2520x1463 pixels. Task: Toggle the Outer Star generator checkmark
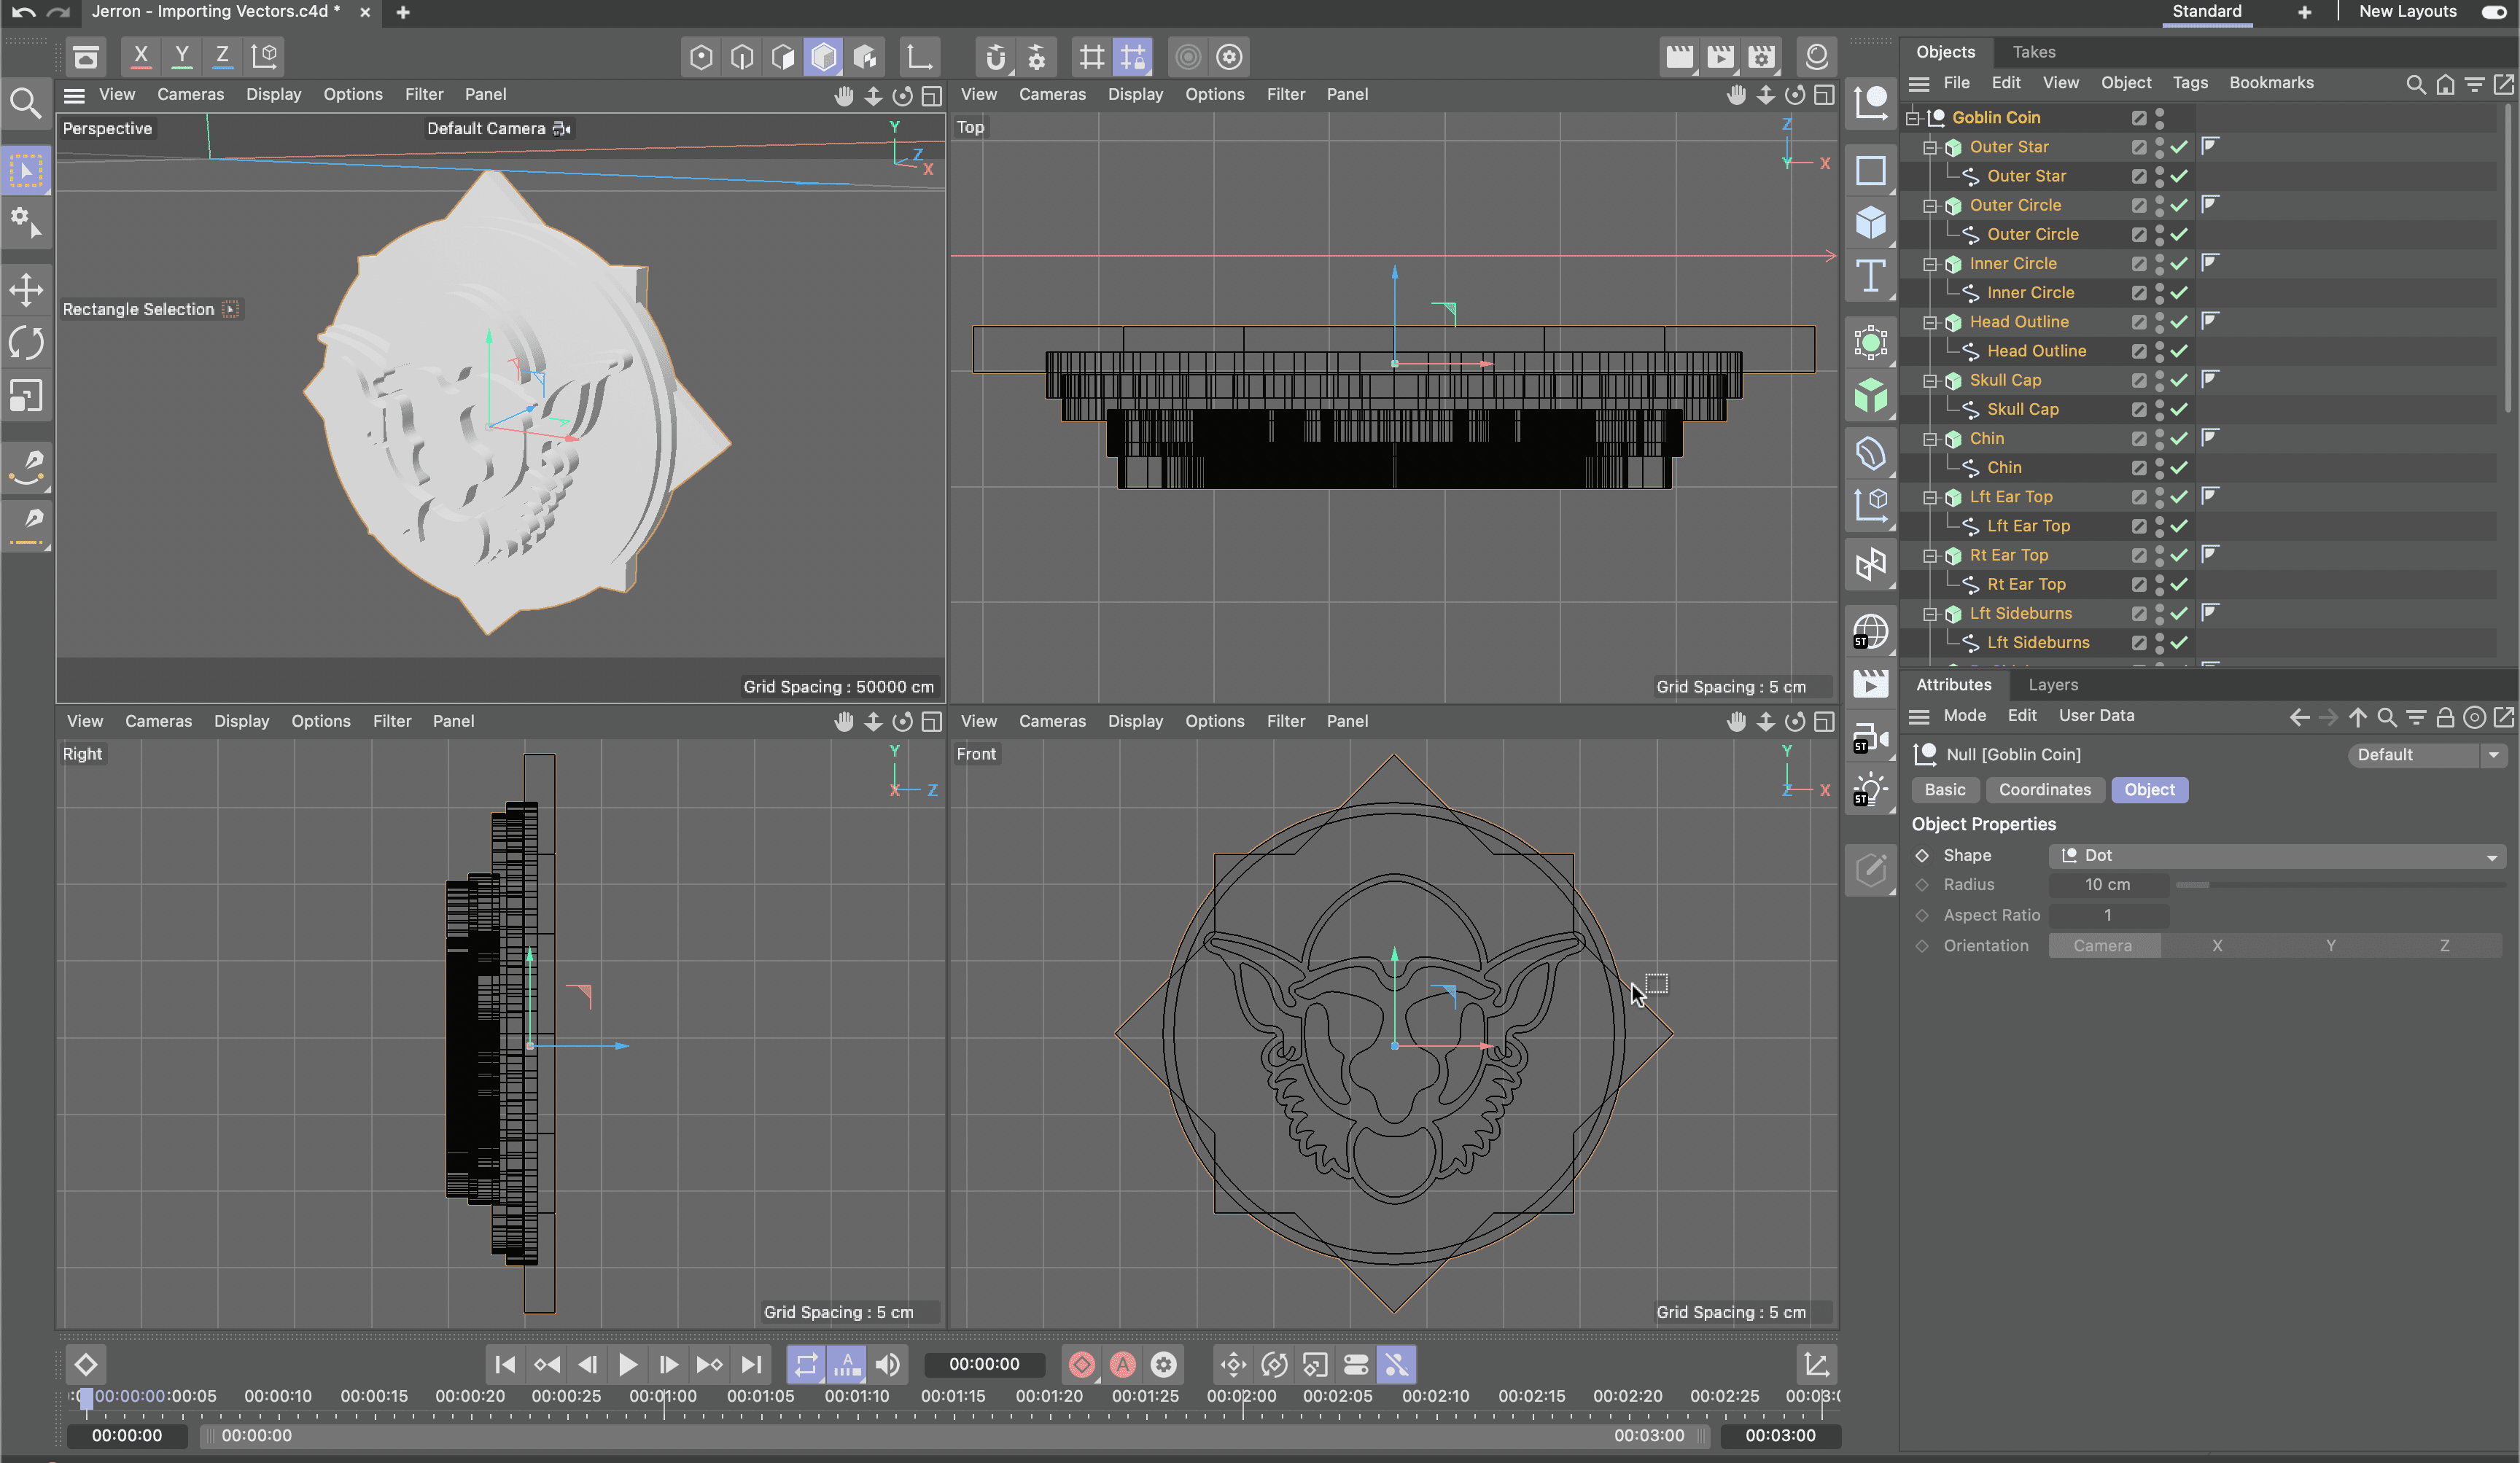[2180, 147]
